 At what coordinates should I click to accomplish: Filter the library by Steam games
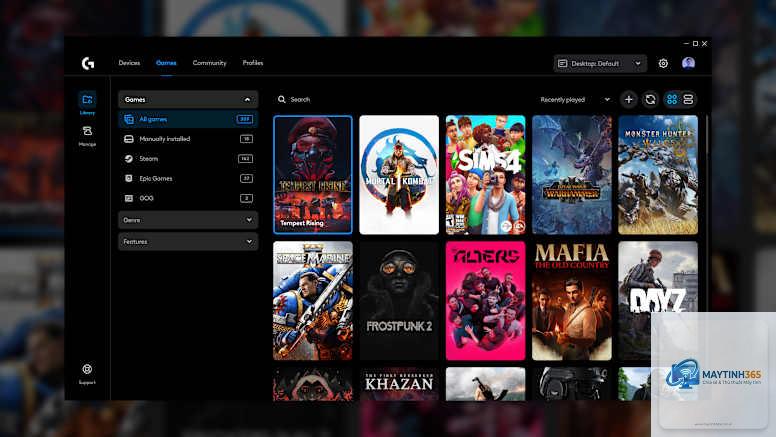pos(188,158)
